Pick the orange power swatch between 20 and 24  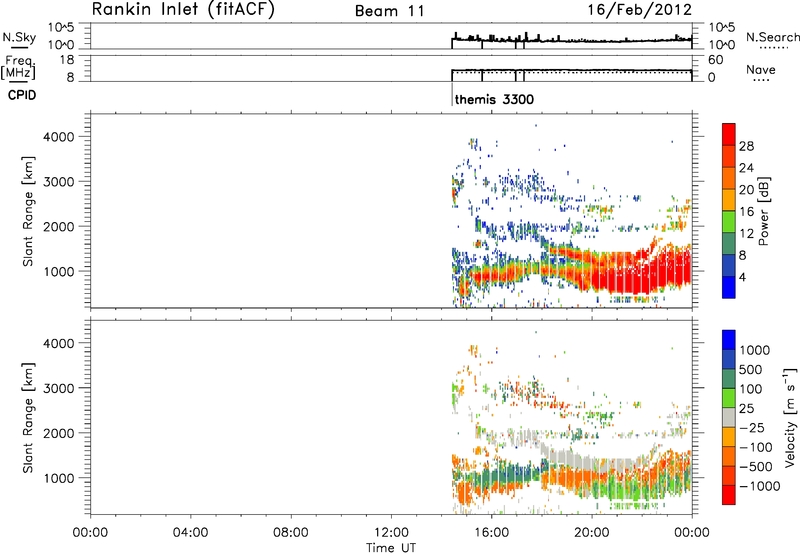(x=729, y=178)
